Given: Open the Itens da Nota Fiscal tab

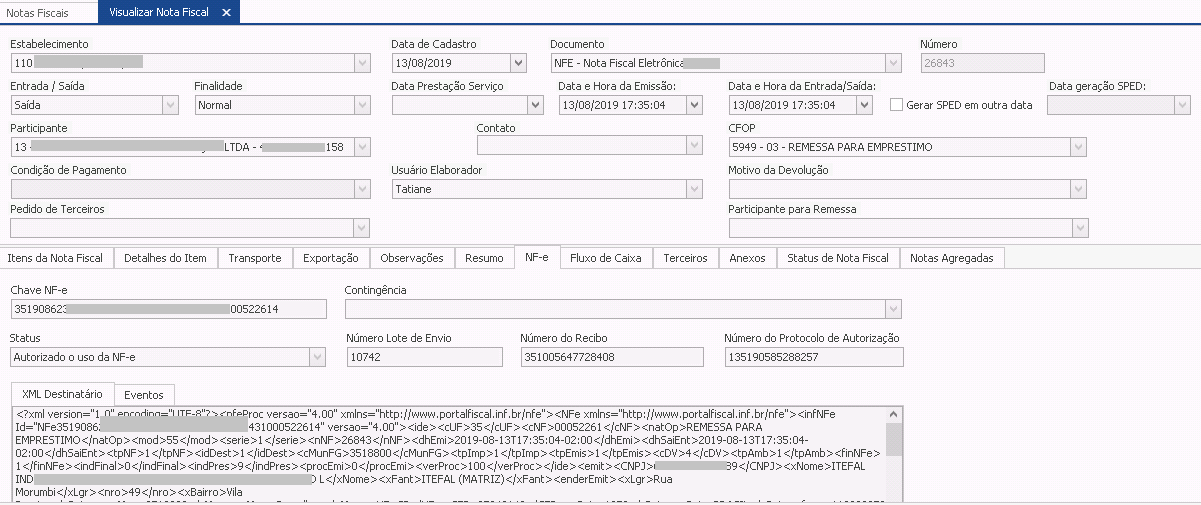Looking at the screenshot, I should tap(55, 258).
